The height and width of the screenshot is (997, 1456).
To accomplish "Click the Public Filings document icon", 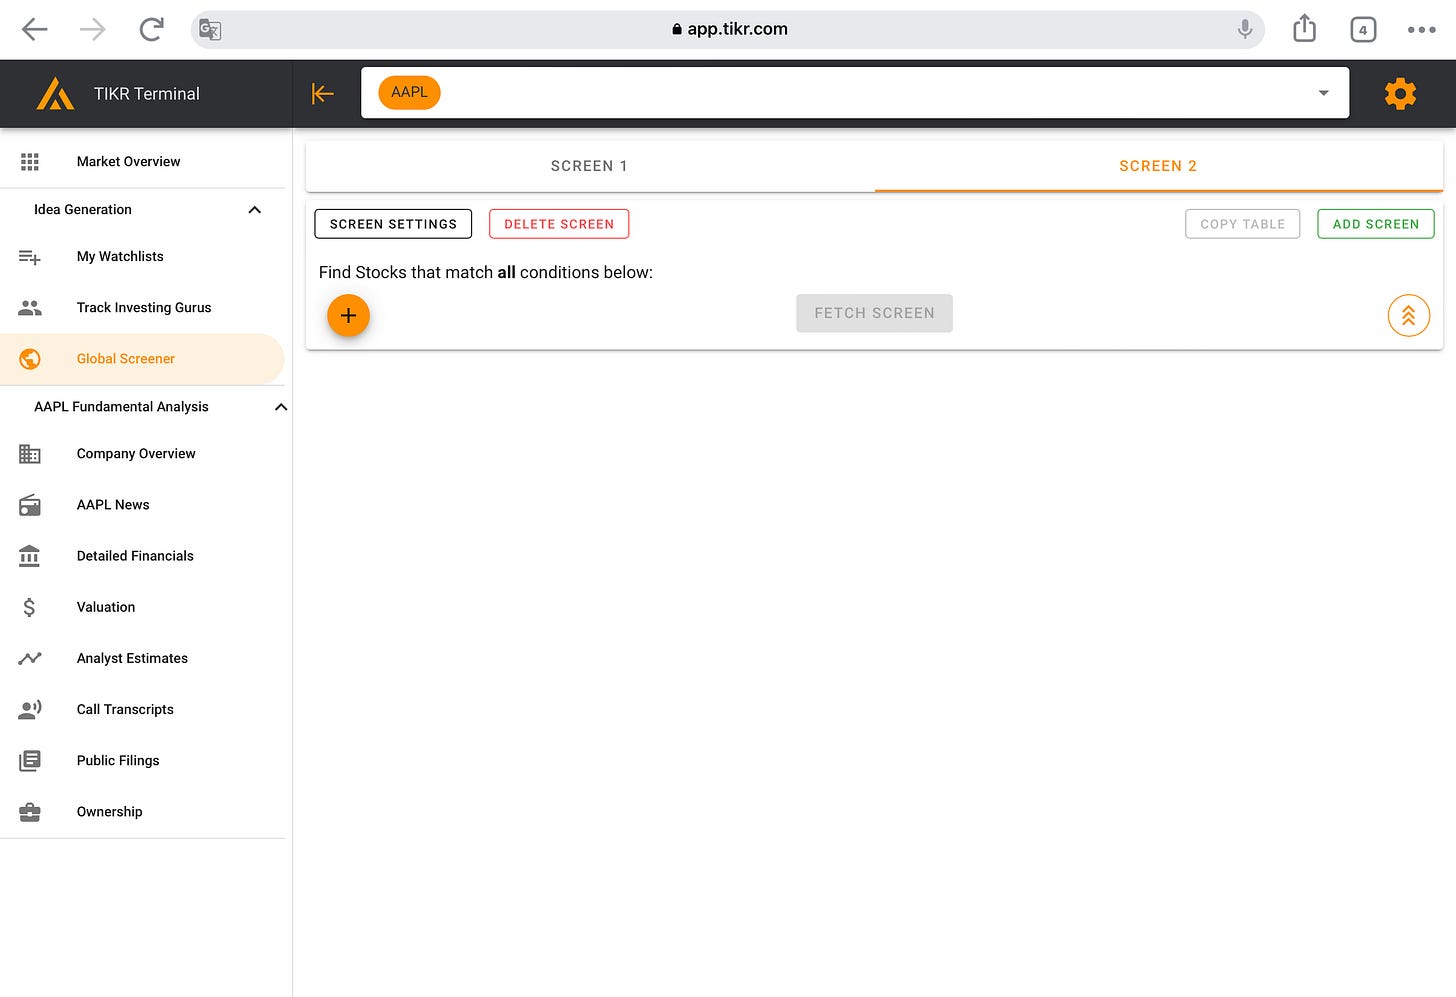I will click(x=30, y=761).
